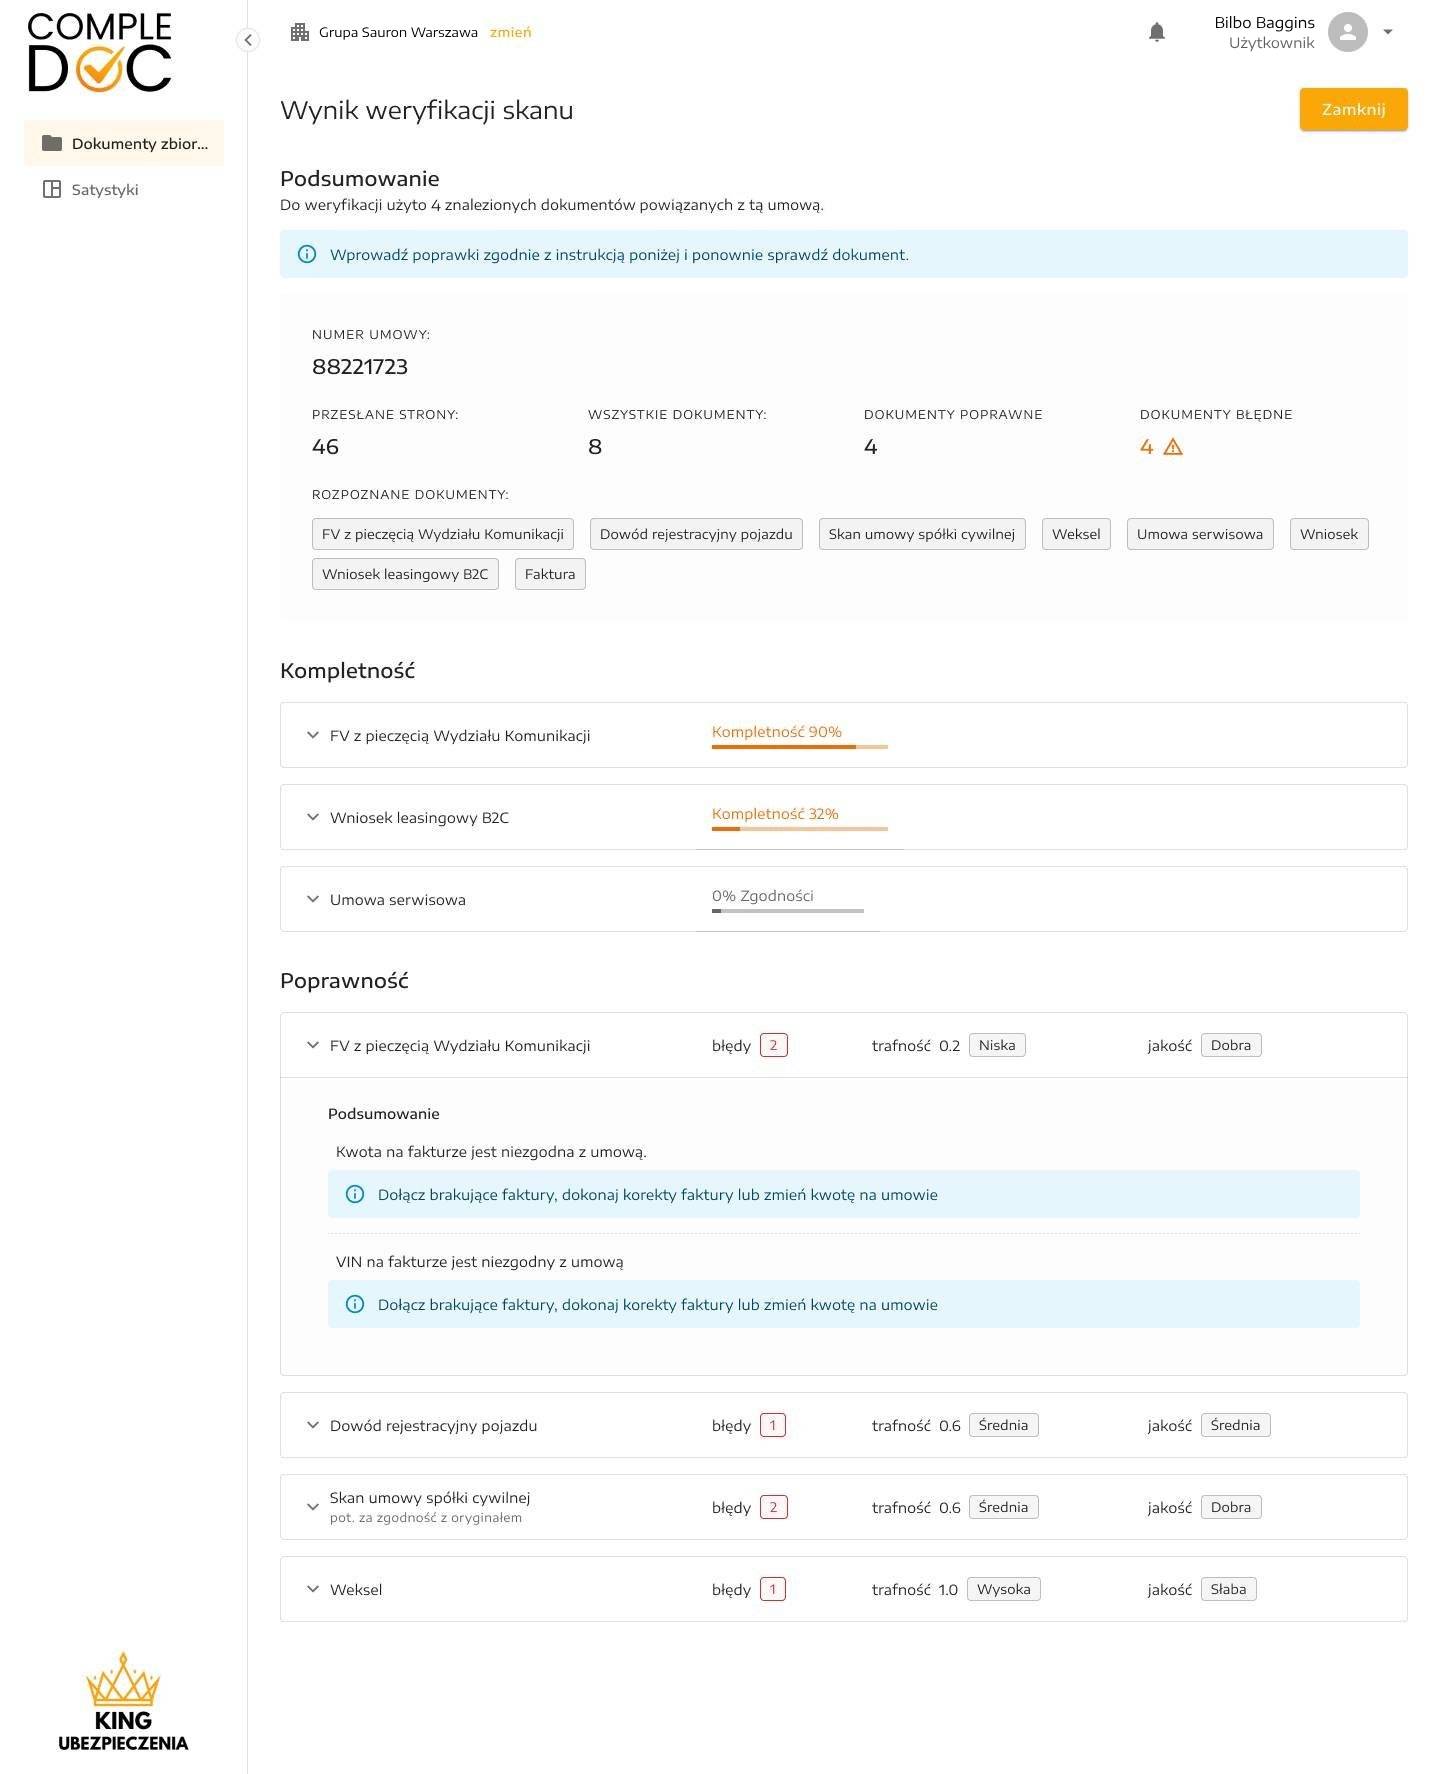The image size is (1440, 1774).
Task: Click the warning triangle next to Dokumenty błędne
Action: tap(1173, 447)
